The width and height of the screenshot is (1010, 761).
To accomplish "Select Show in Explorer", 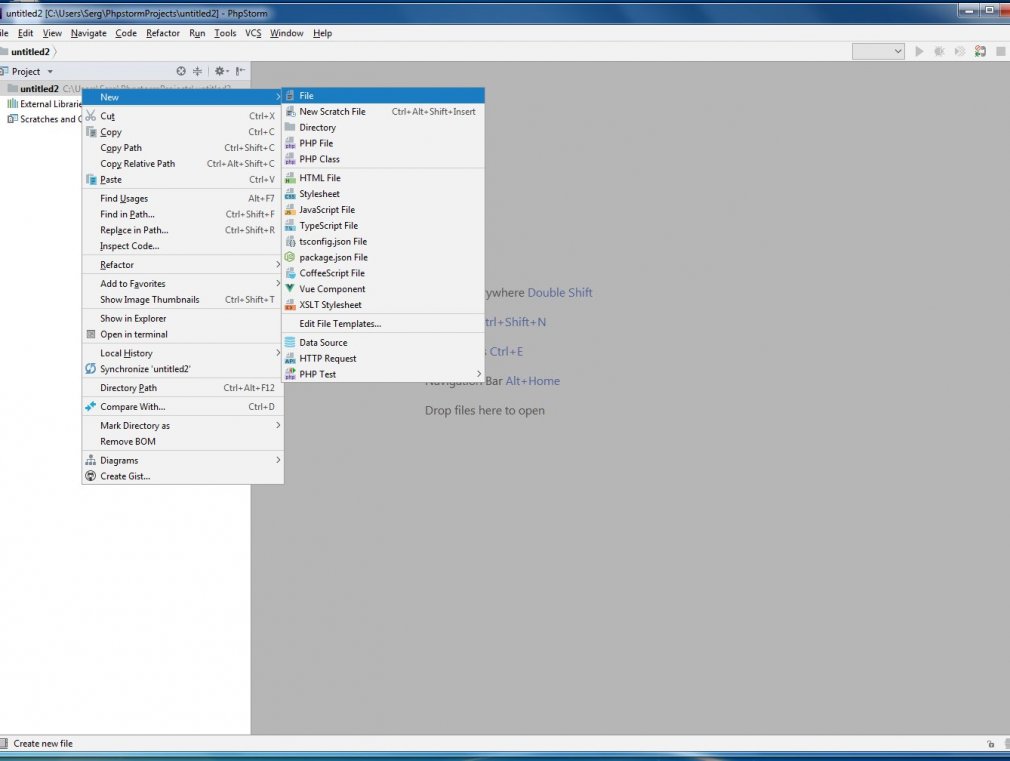I will (183, 318).
